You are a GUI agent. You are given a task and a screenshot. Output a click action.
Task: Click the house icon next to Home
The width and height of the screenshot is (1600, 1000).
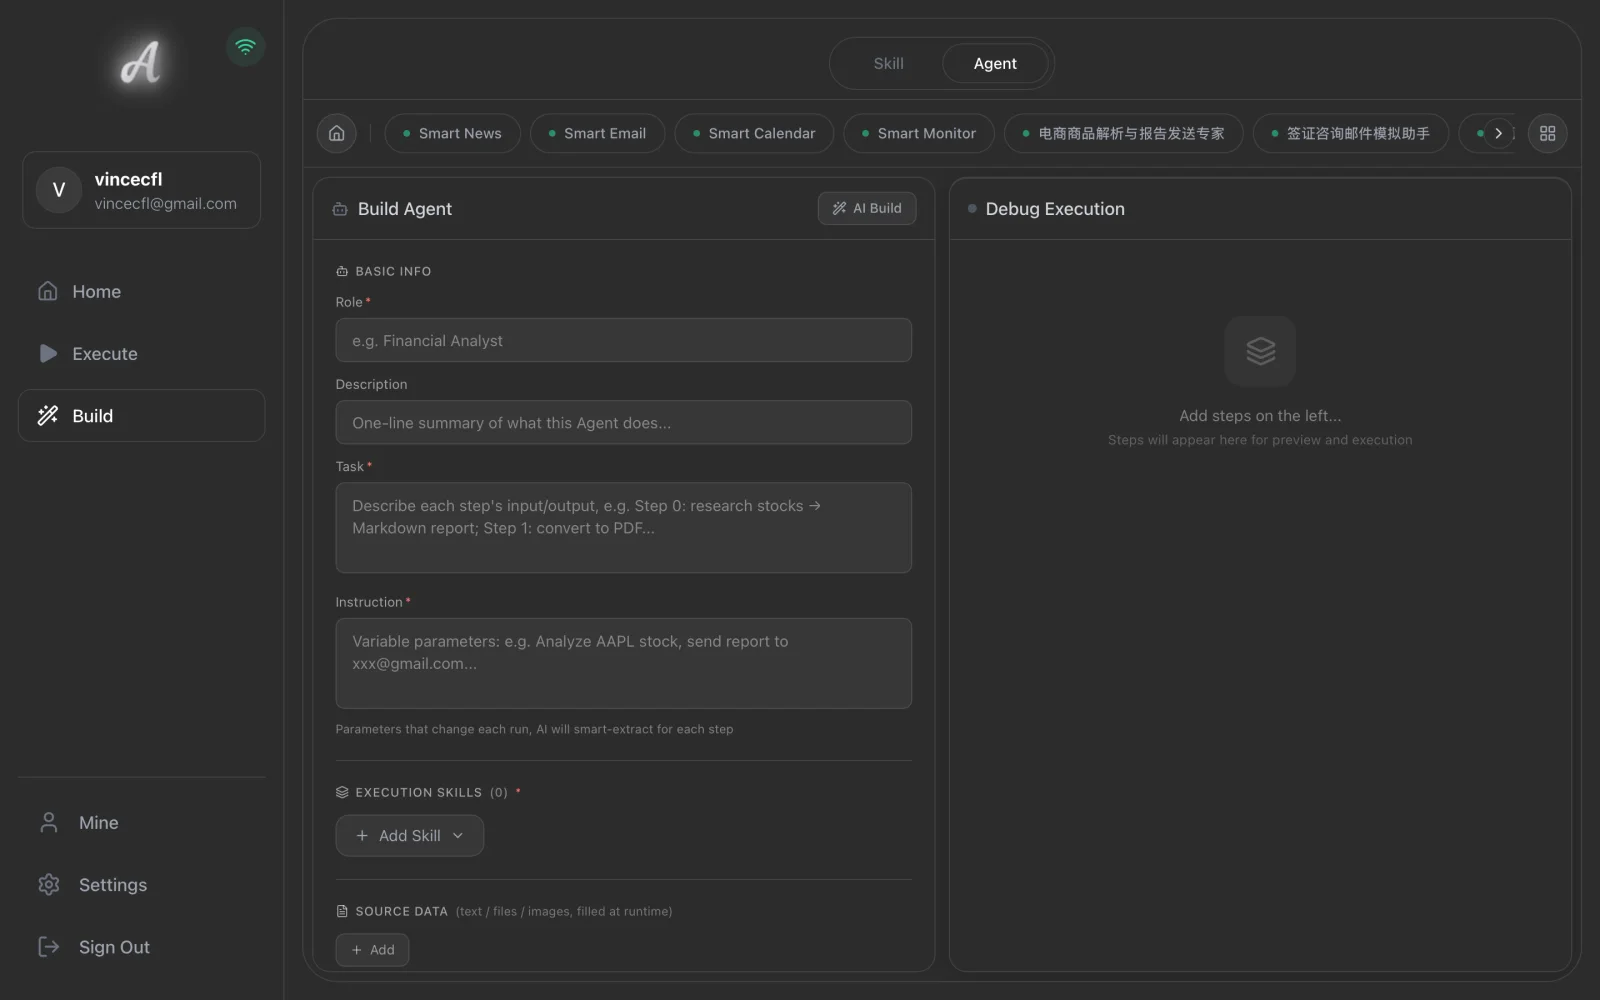pos(48,291)
